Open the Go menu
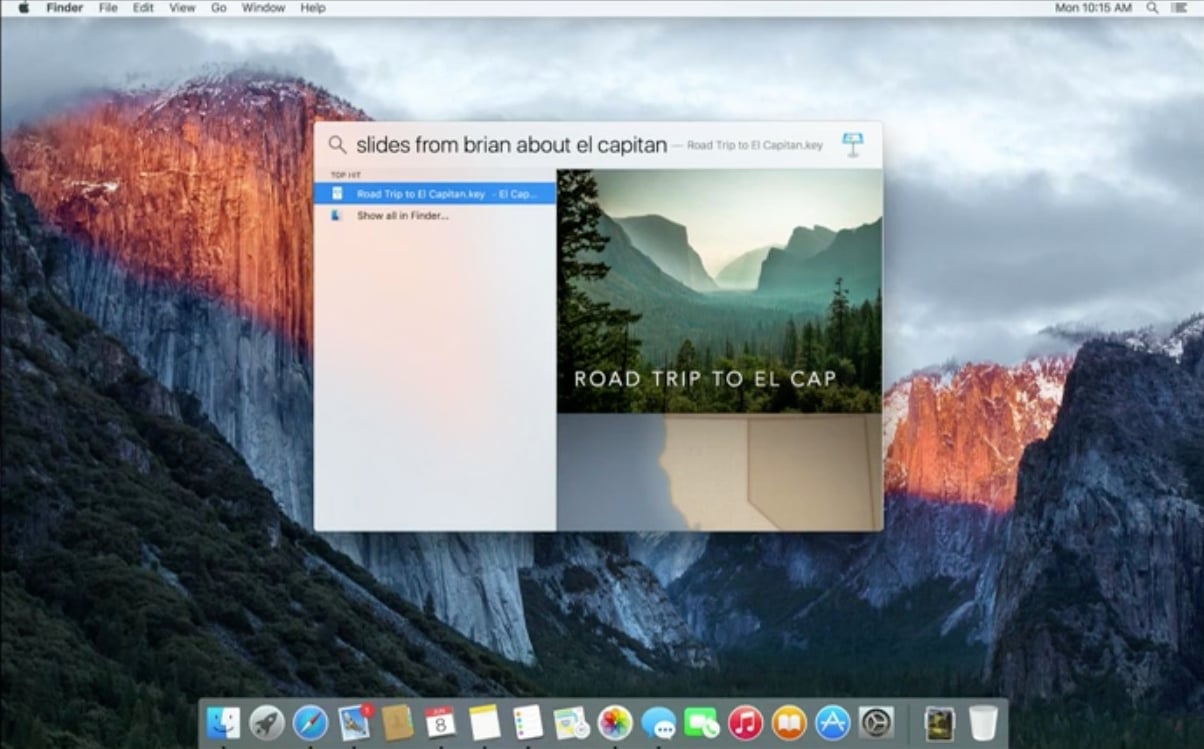This screenshot has width=1204, height=749. 219,7
